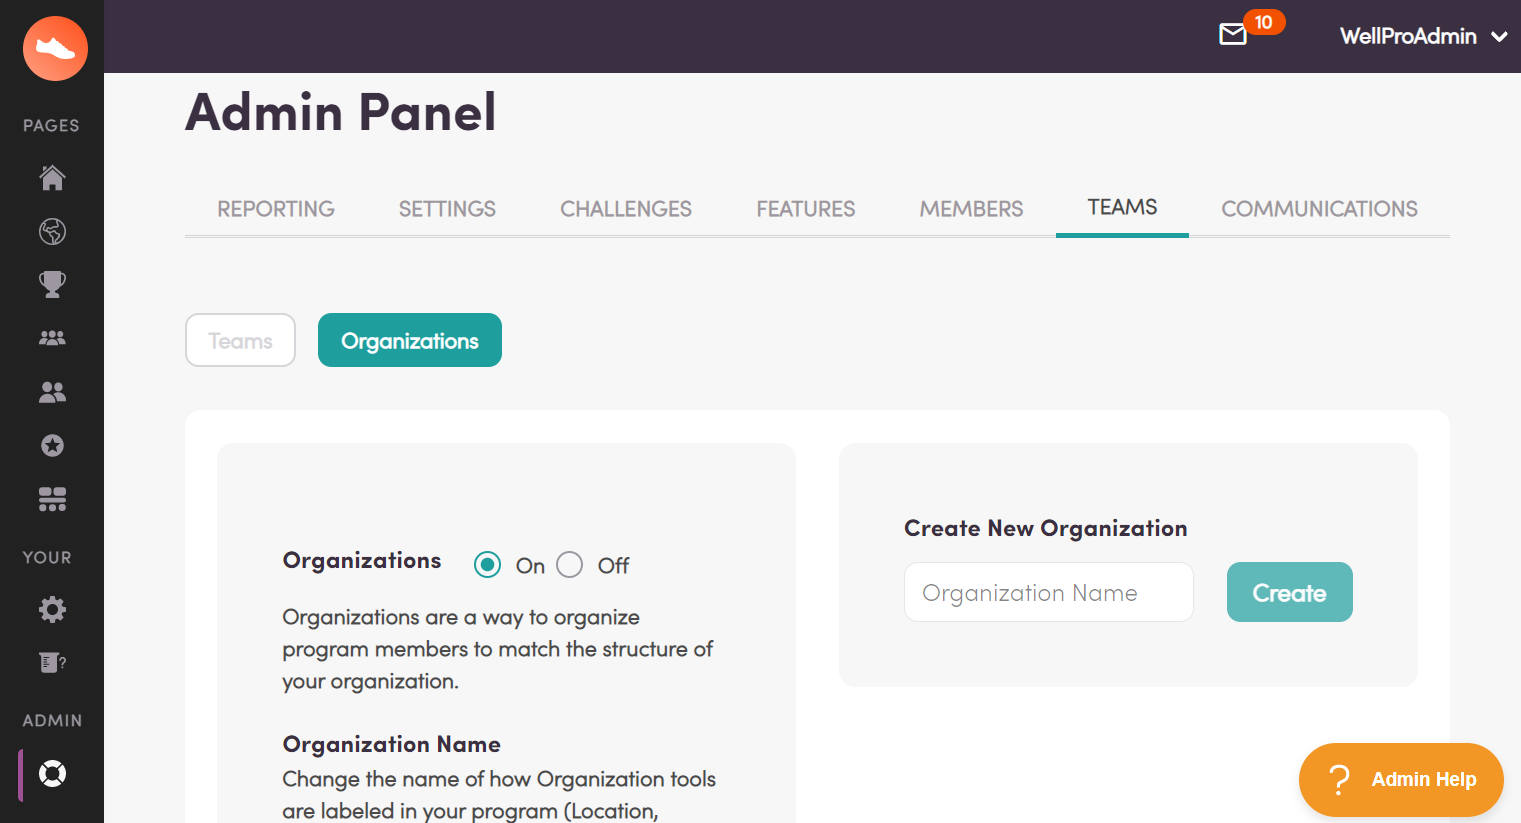Image resolution: width=1521 pixels, height=823 pixels.
Task: Switch to the Reporting tab
Action: 276,209
